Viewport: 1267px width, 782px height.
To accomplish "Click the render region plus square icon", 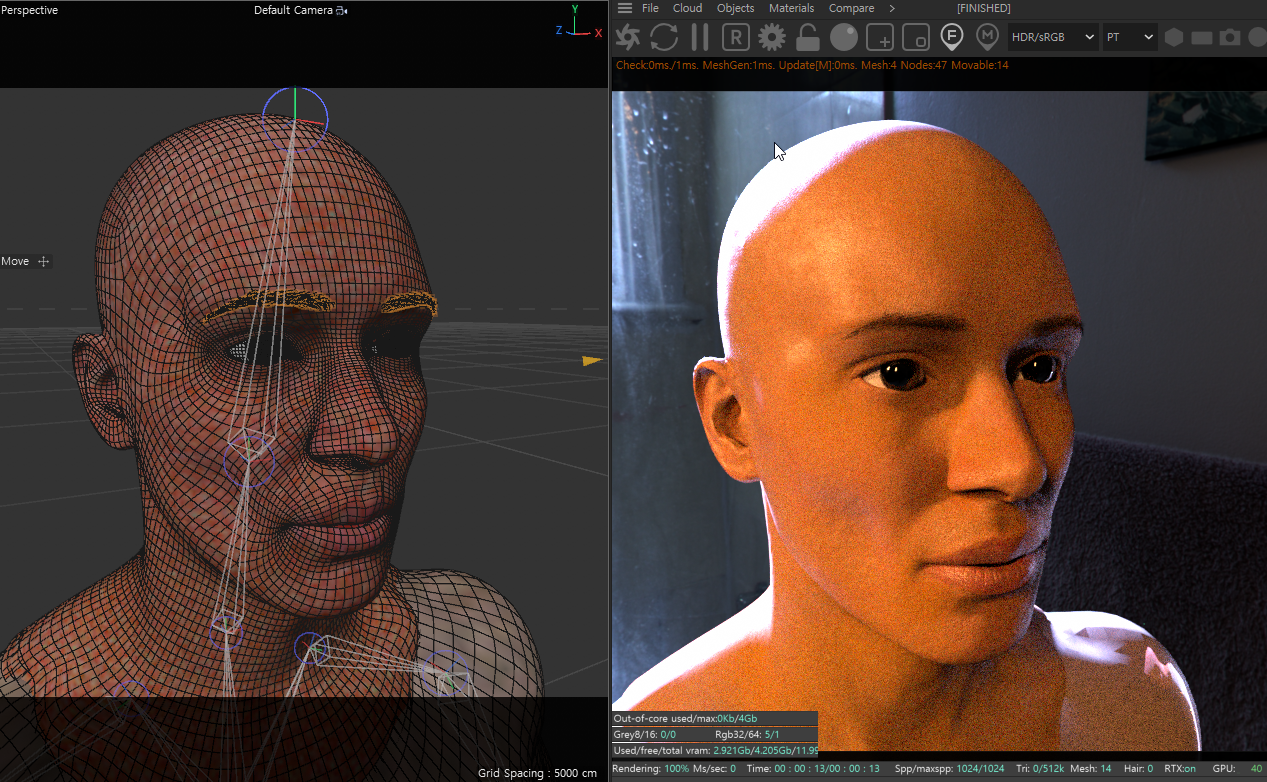I will (880, 38).
